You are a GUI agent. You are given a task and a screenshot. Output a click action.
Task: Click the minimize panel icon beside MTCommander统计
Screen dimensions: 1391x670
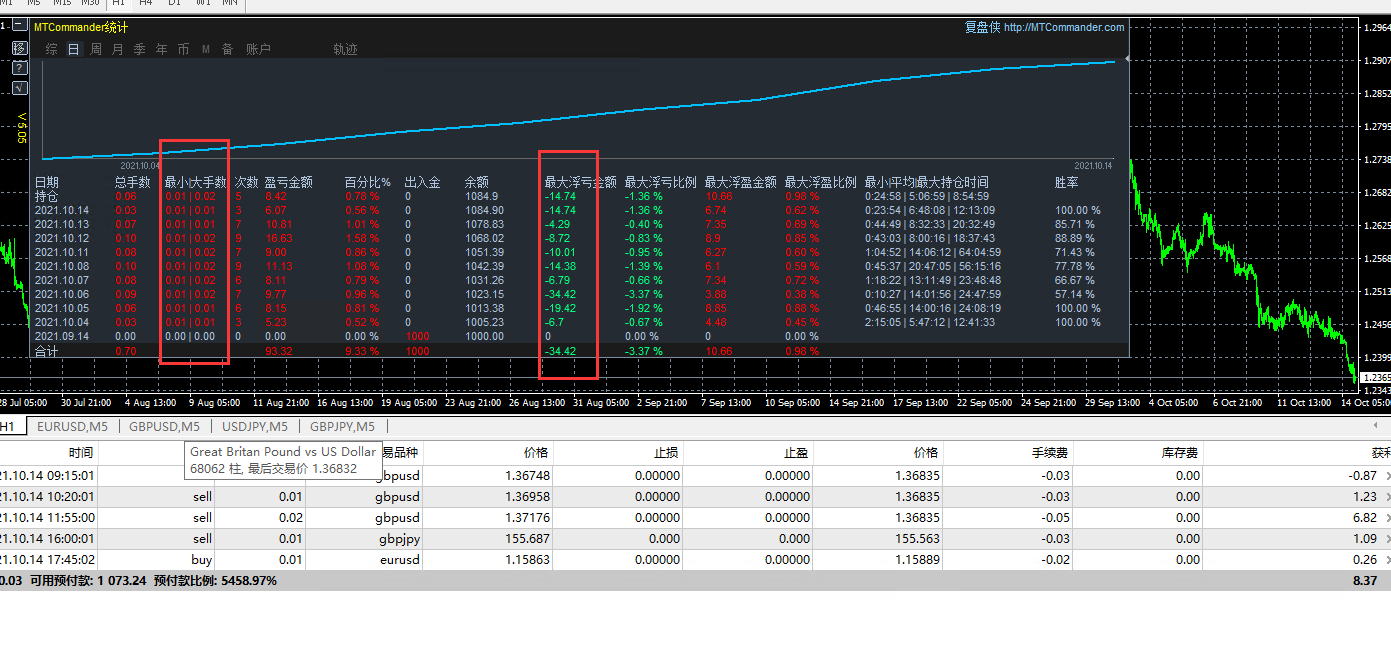[20, 23]
